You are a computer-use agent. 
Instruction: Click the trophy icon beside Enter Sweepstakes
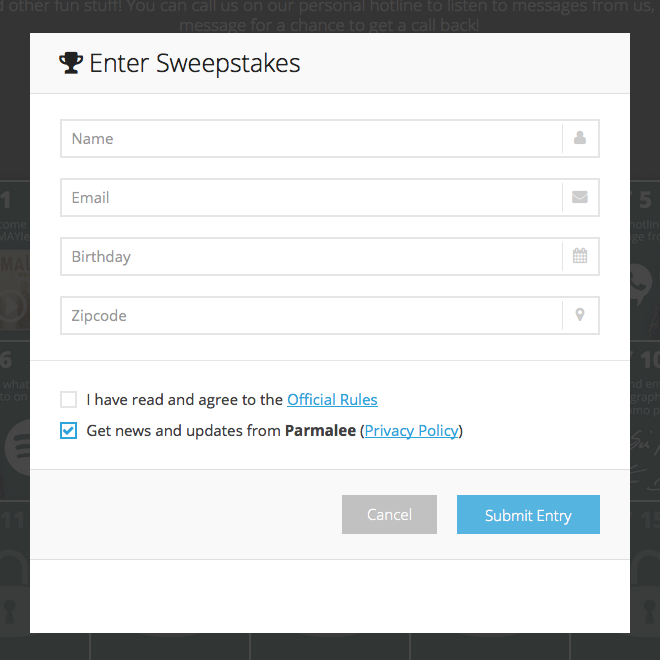71,63
